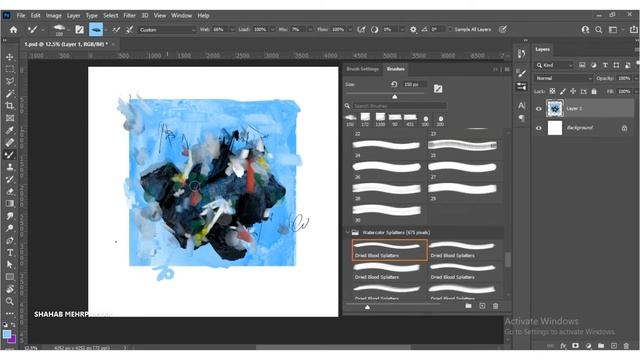Screen dimensions: 640x360
Task: Select the Lasso tool
Action: pos(9,81)
